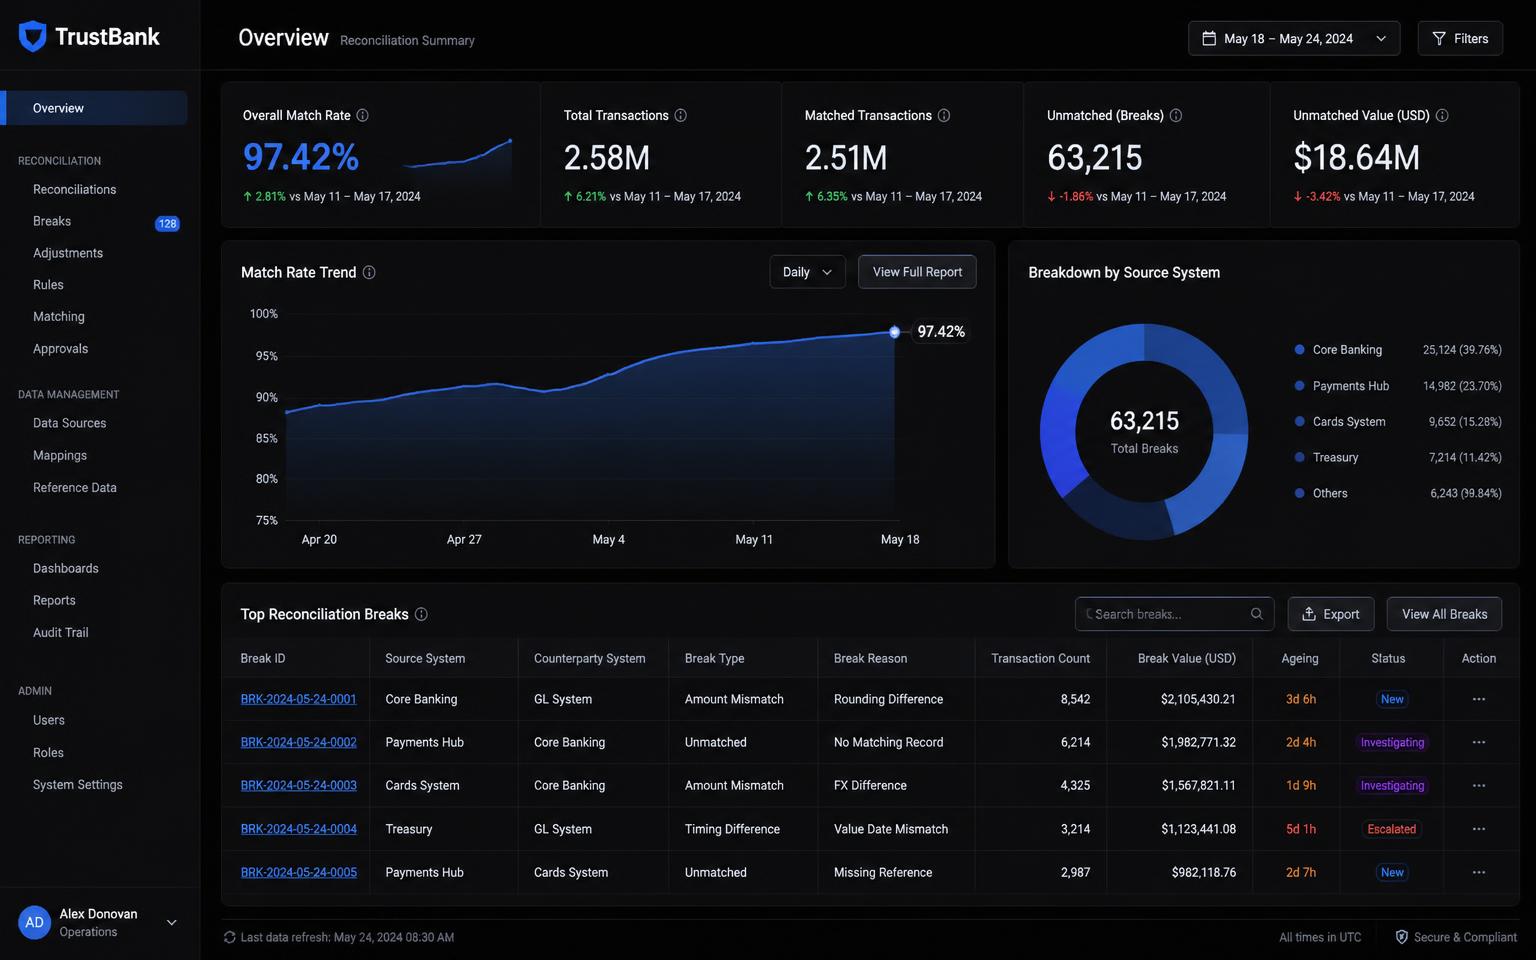
Task: Click the Search breaks input field
Action: (1174, 614)
